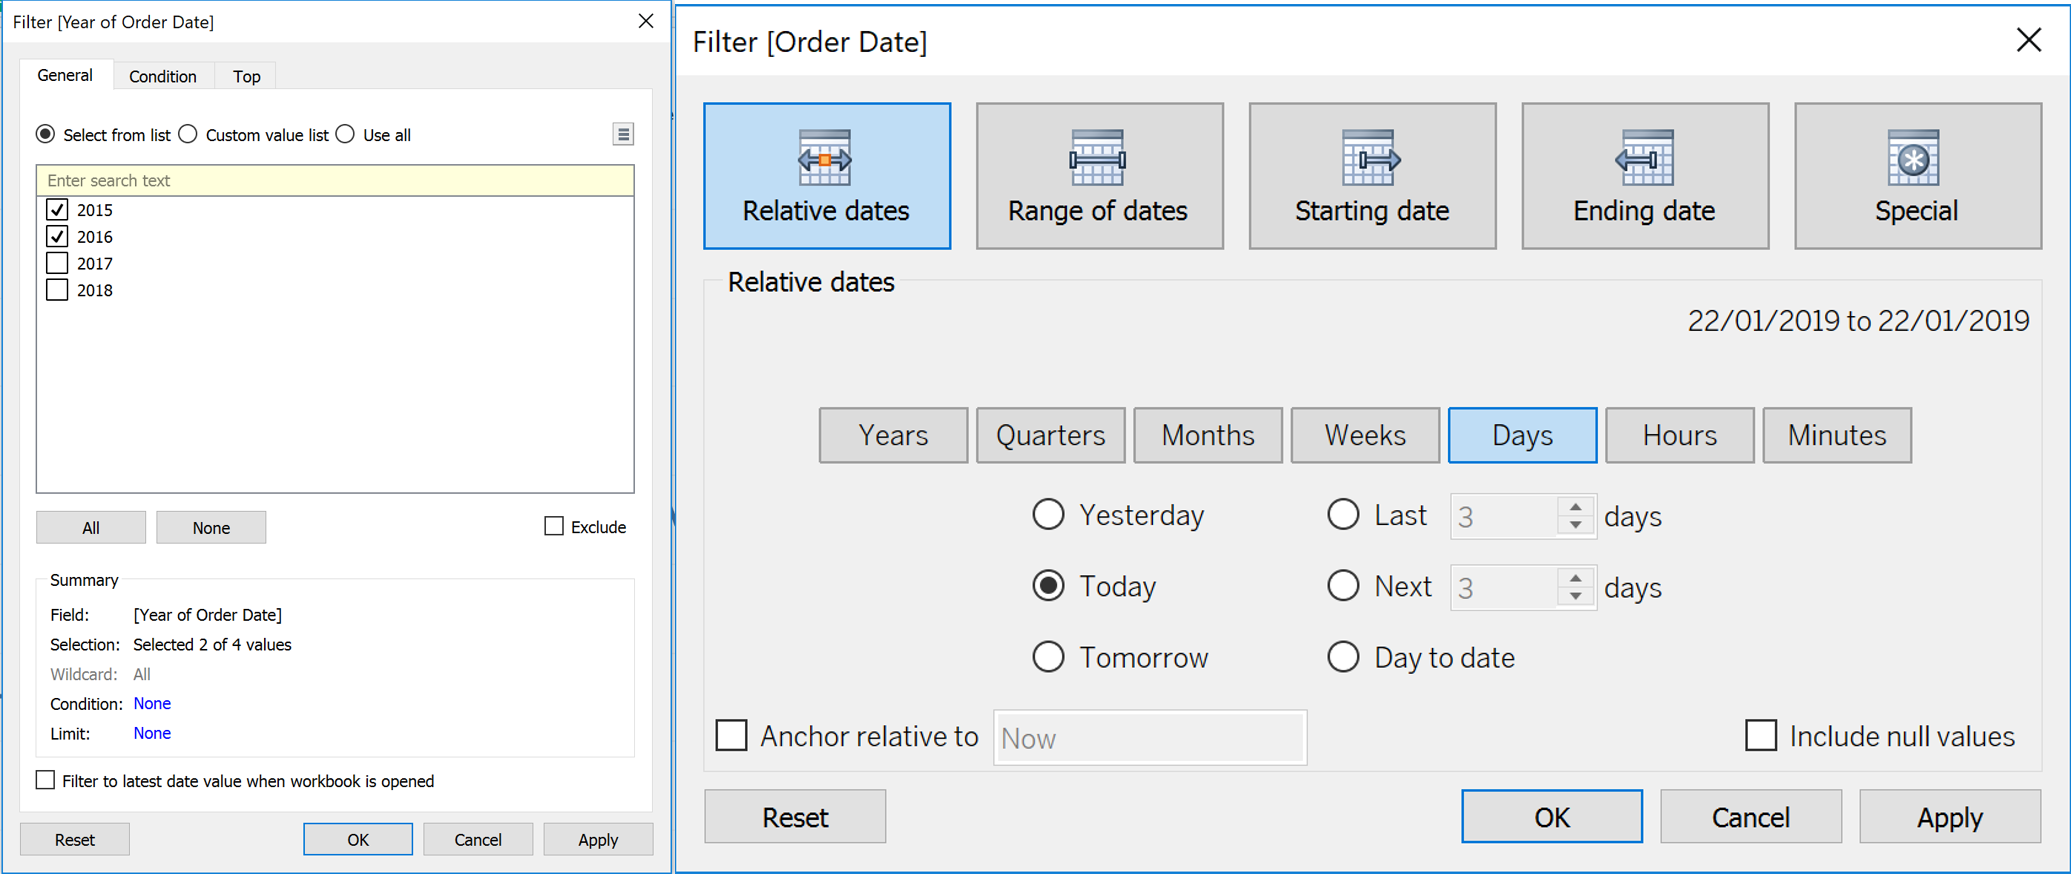Click Apply in Order Date dialog
2071x874 pixels.
pyautogui.click(x=1950, y=817)
